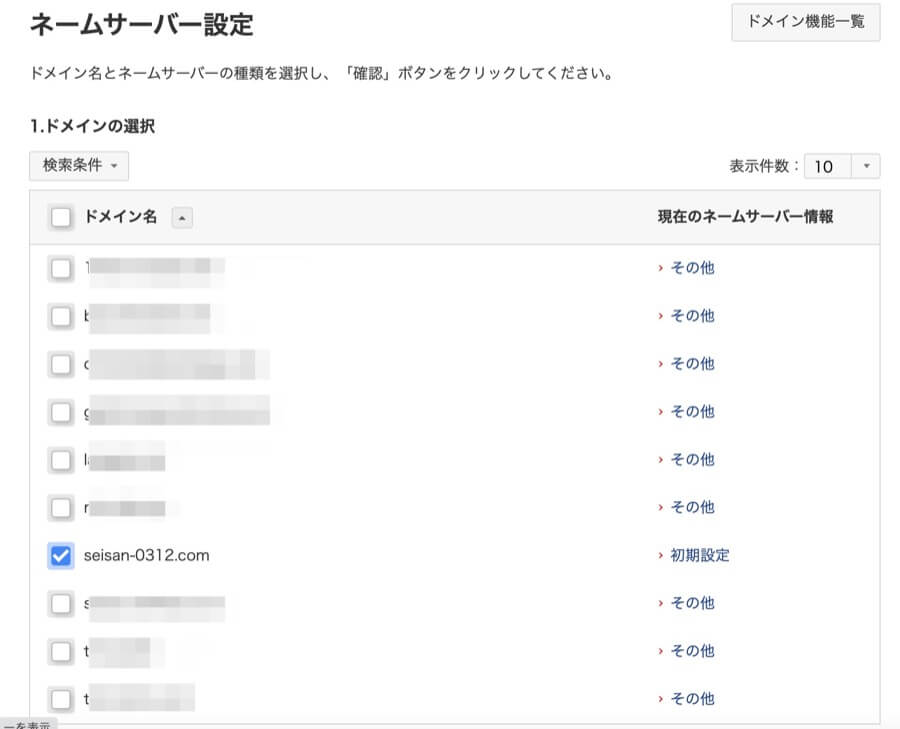The image size is (900, 729).
Task: Open ドメイン機能一覧 button
Action: [x=806, y=21]
